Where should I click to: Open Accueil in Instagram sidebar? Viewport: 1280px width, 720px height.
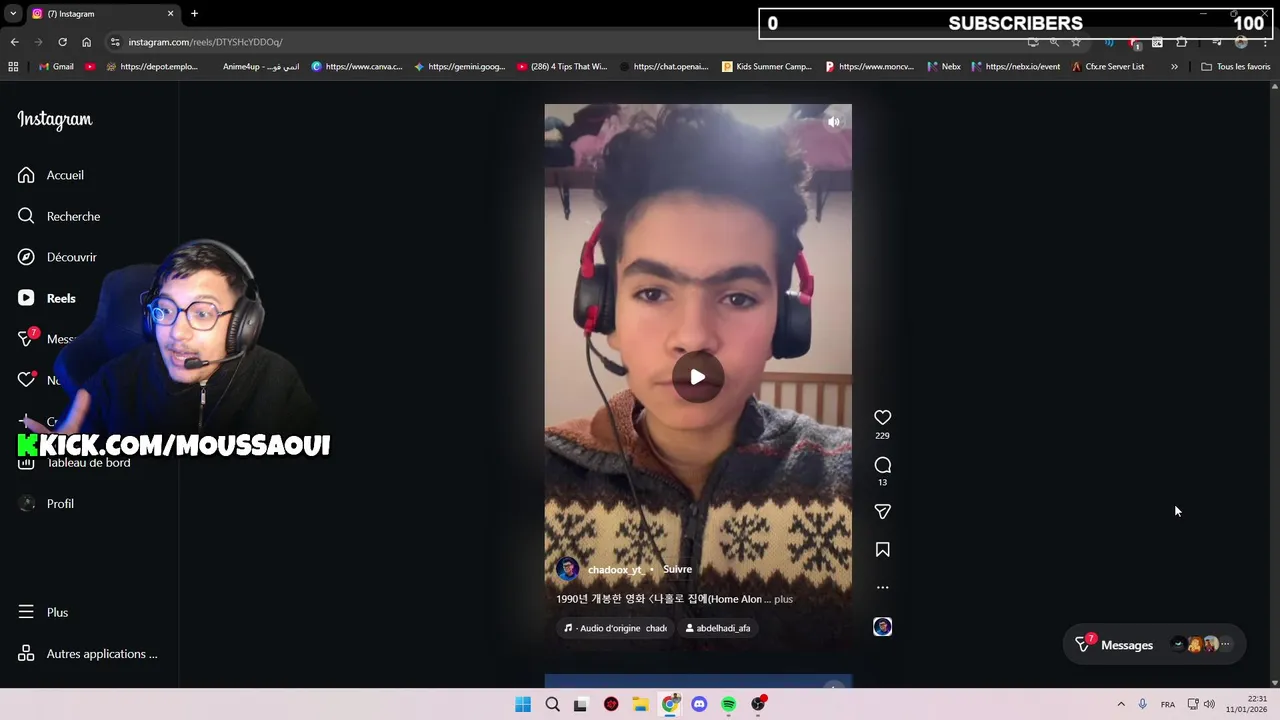click(65, 175)
